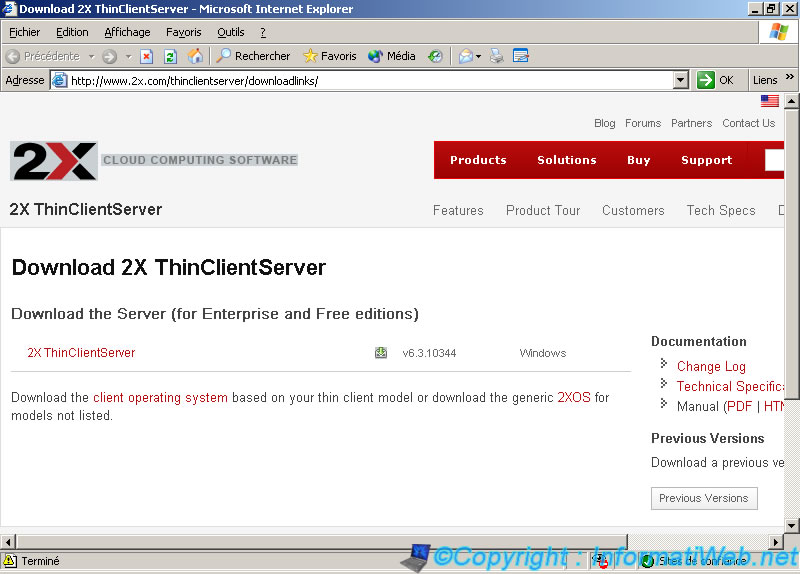This screenshot has height=574, width=800.
Task: Open the Manual PDF link
Action: pos(739,407)
